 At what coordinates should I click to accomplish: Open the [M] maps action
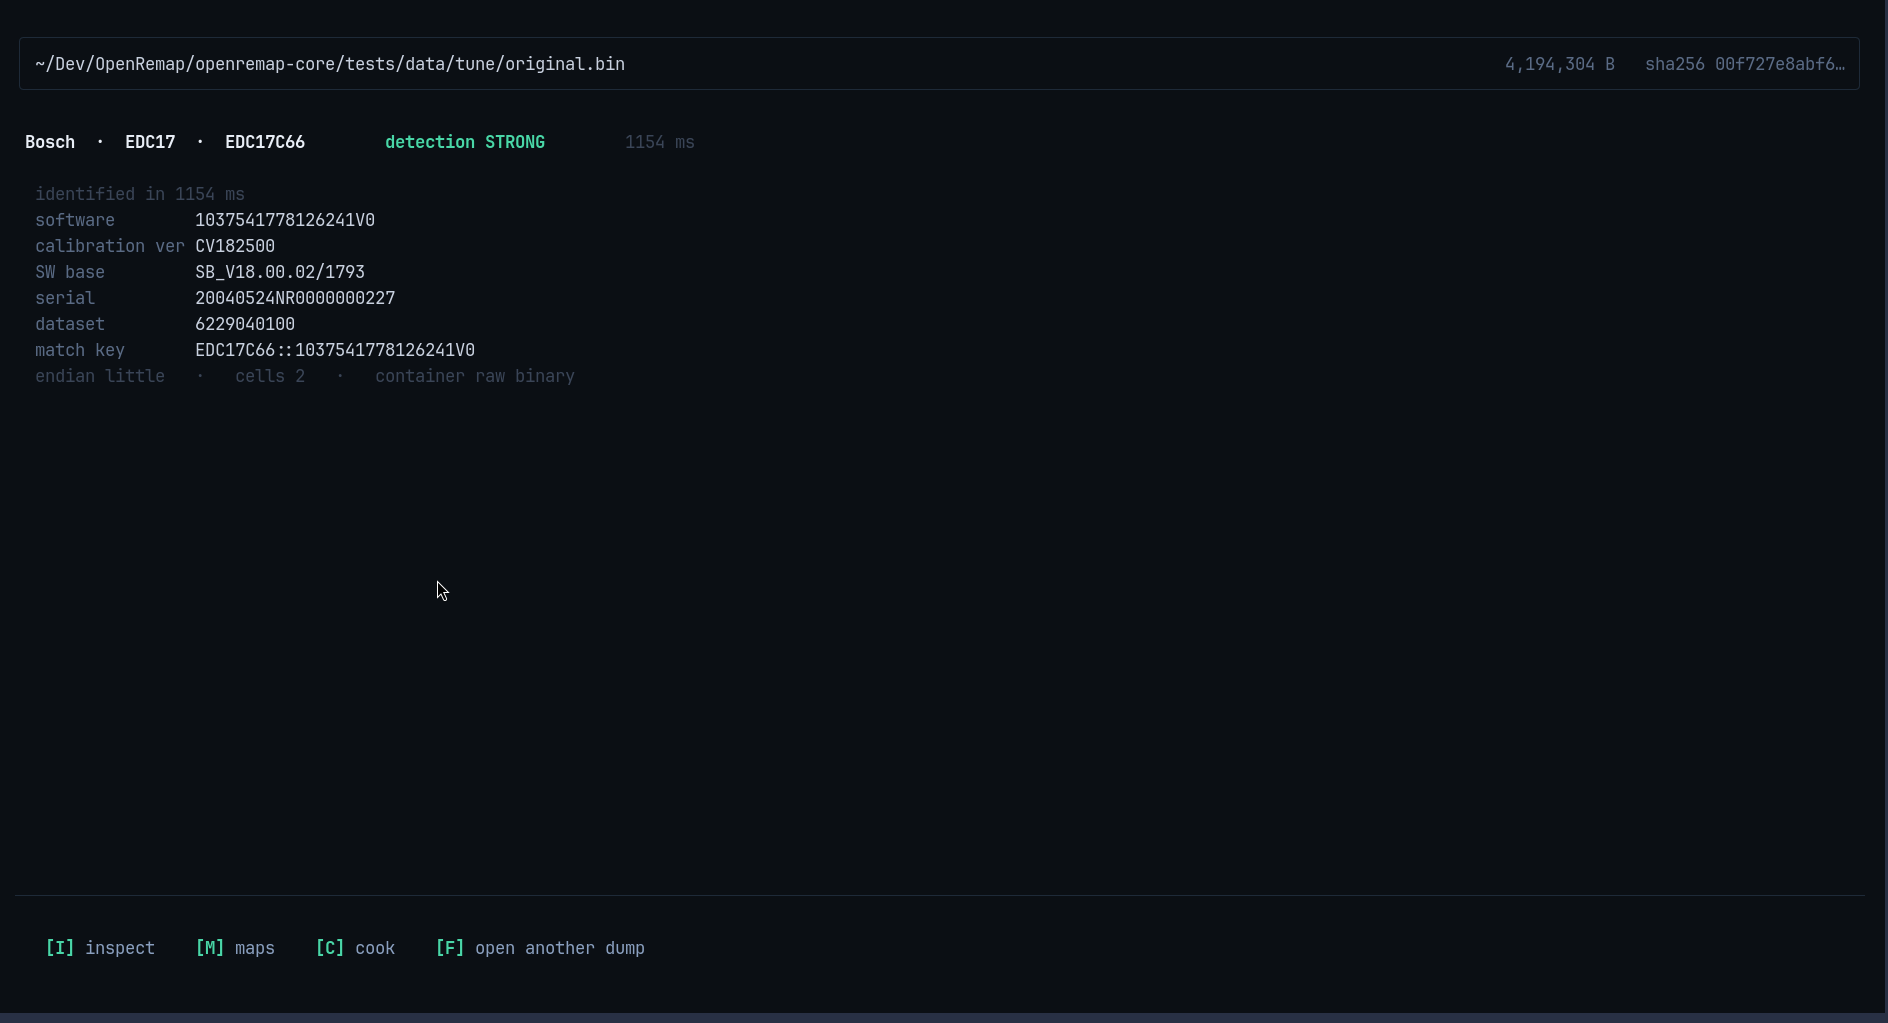pyautogui.click(x=235, y=948)
